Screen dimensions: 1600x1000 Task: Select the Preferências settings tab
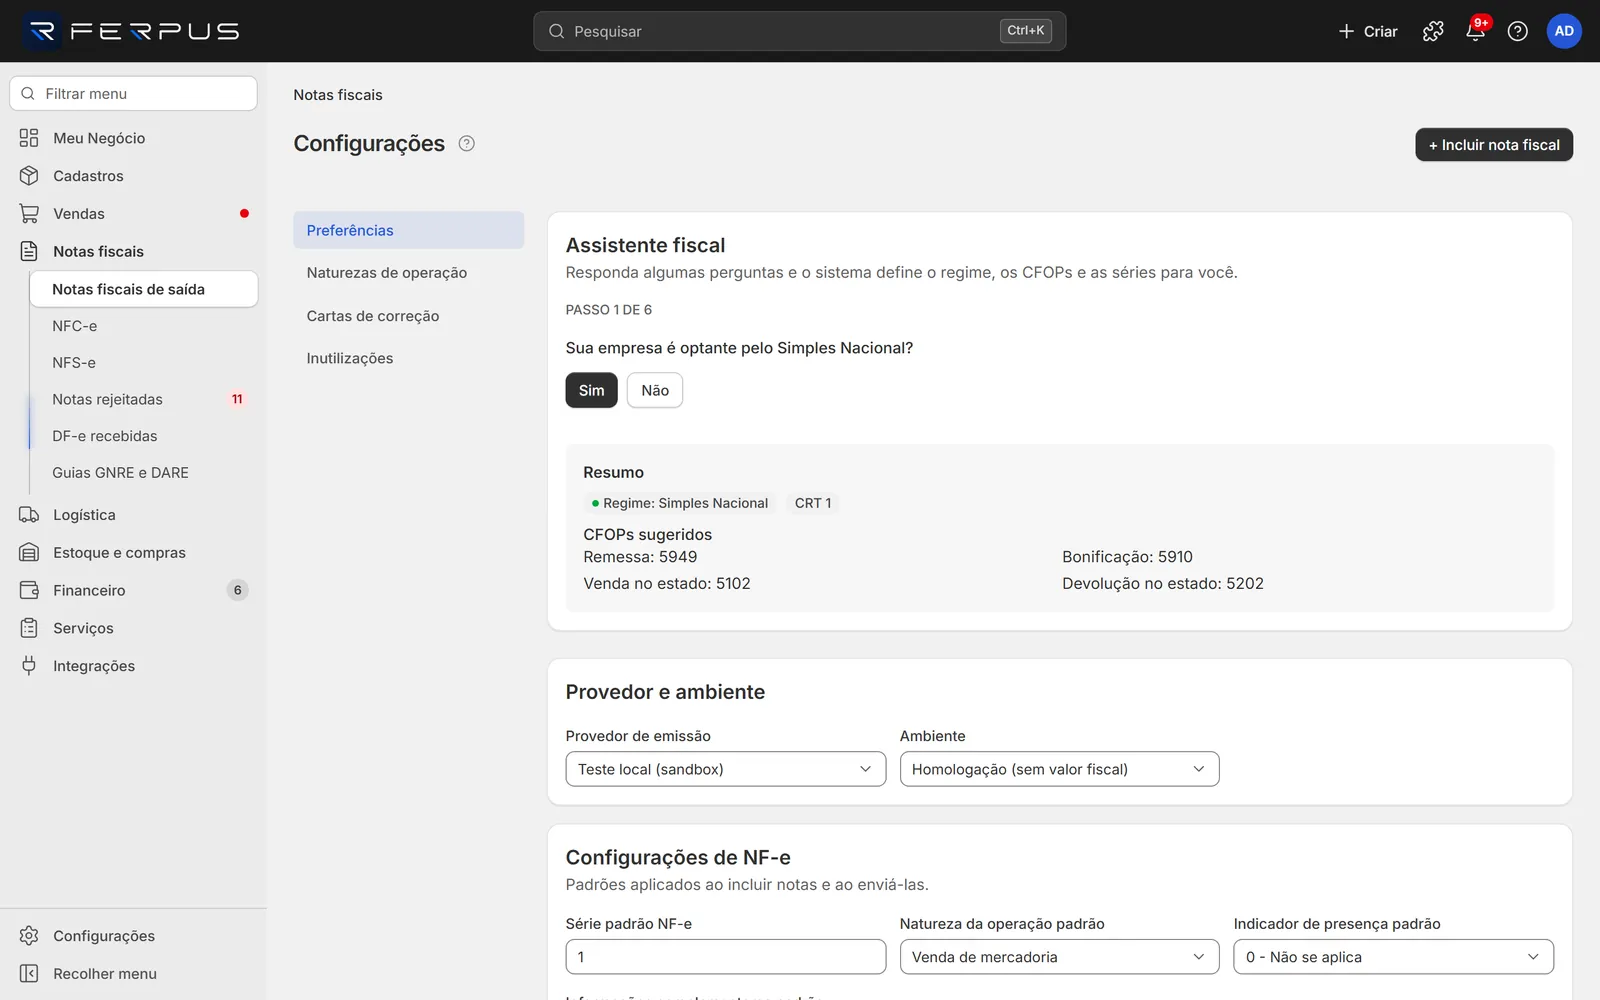pyautogui.click(x=408, y=230)
